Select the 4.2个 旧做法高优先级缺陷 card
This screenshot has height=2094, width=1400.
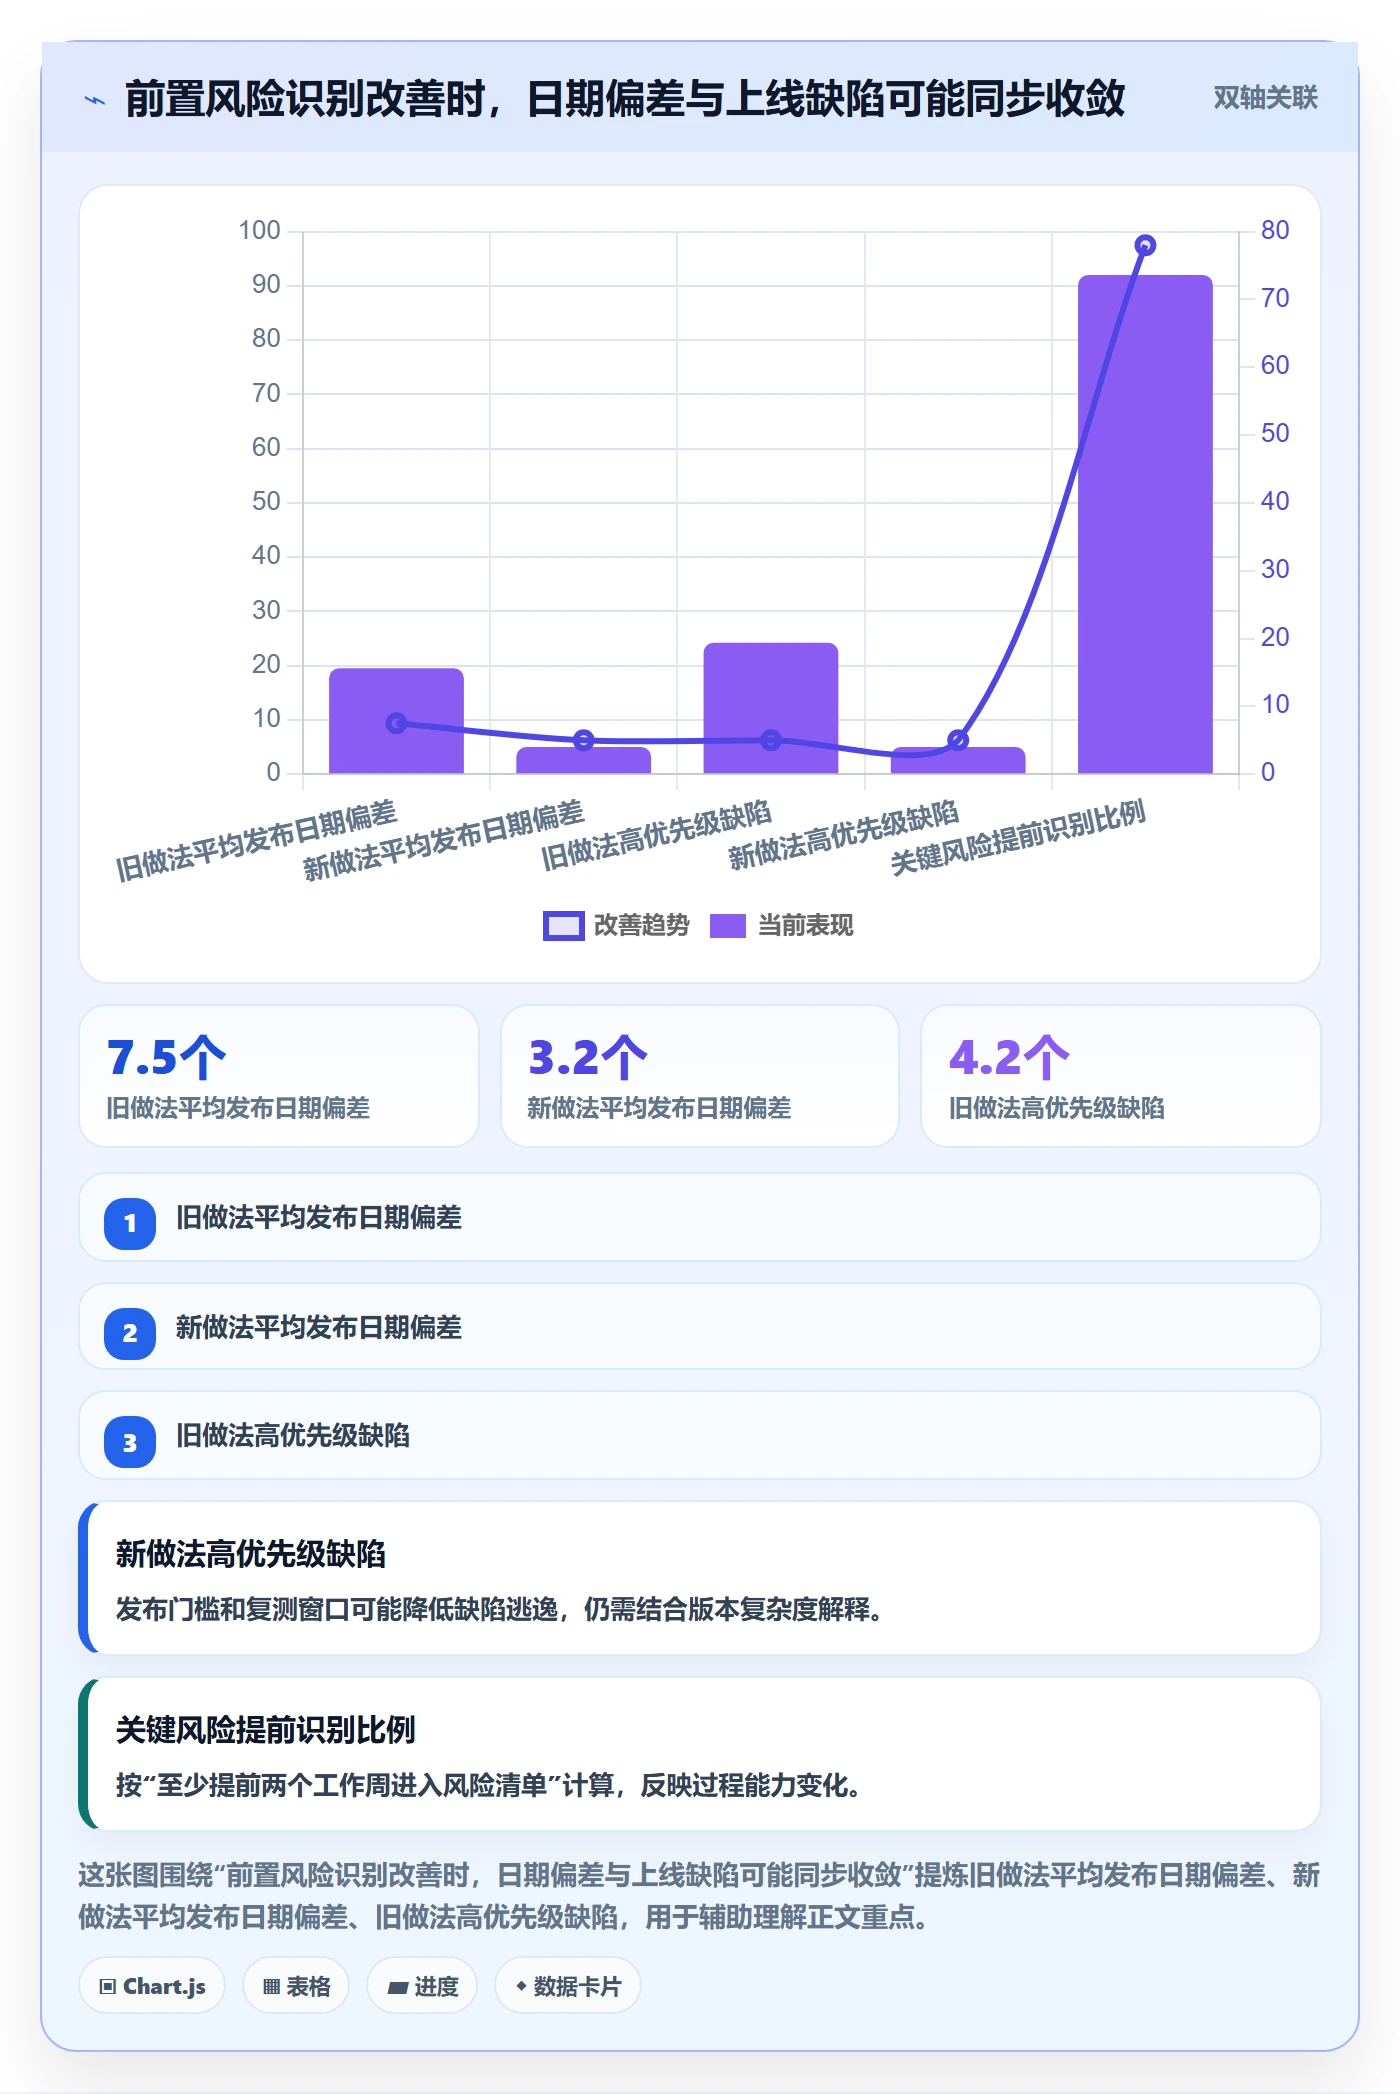[x=1121, y=1076]
